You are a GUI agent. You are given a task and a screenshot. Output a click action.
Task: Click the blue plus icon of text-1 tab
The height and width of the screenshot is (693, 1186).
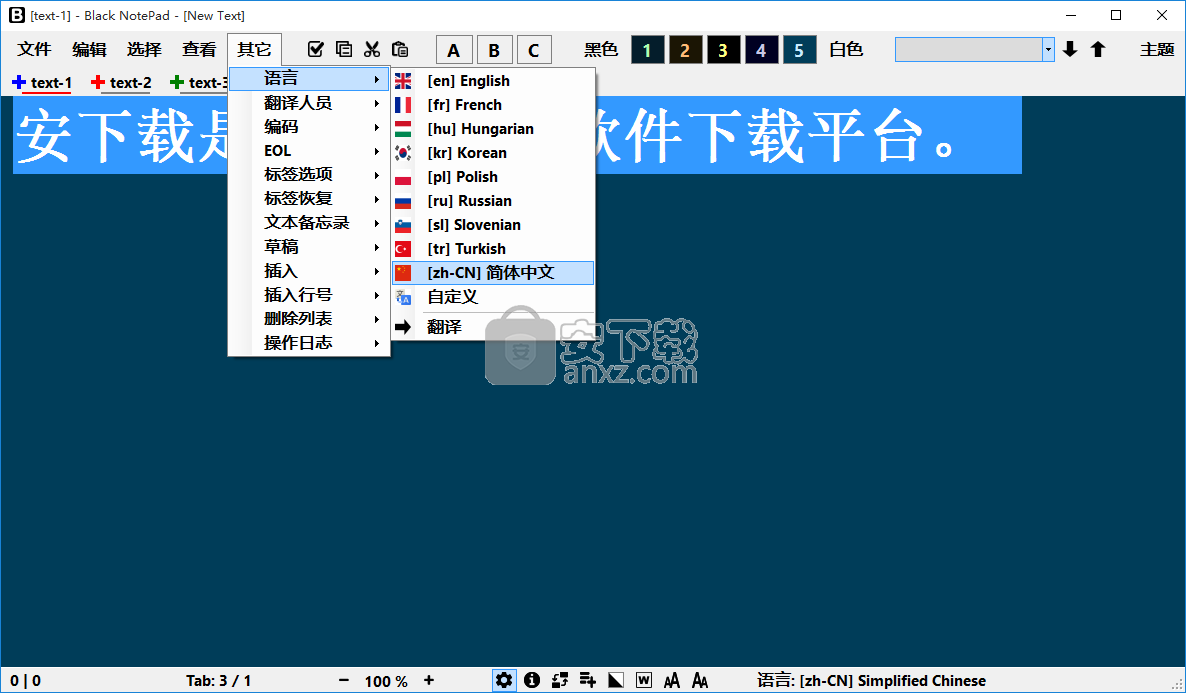19,82
